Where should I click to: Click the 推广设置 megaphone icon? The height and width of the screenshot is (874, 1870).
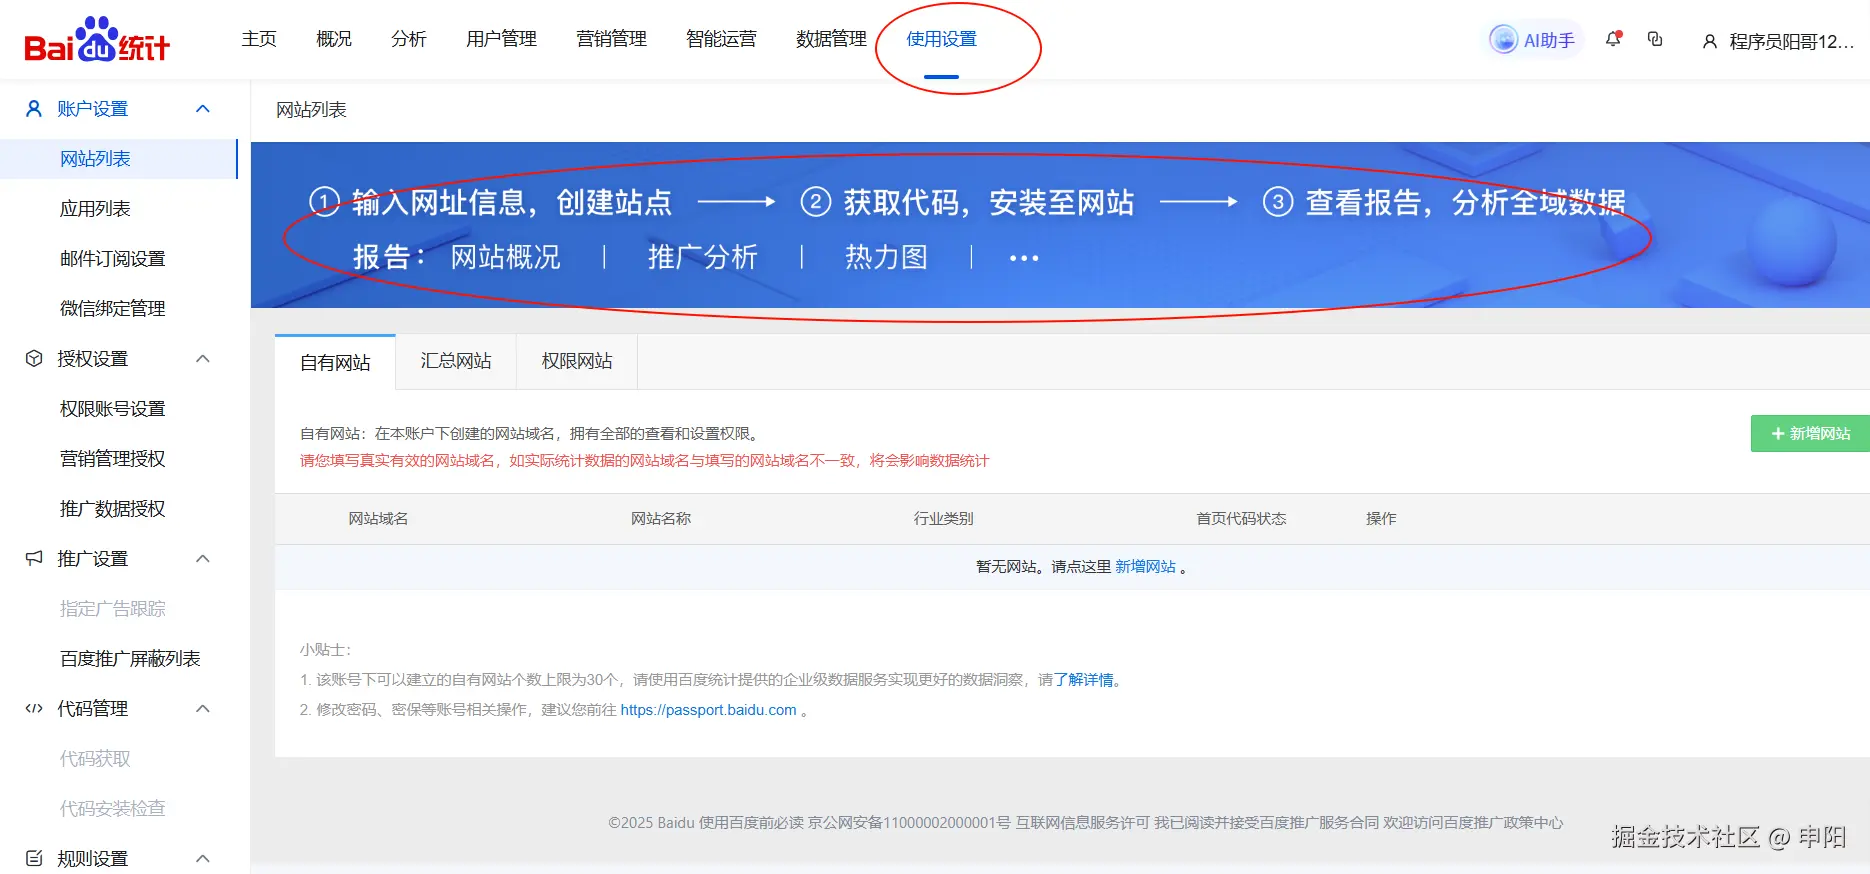click(34, 558)
